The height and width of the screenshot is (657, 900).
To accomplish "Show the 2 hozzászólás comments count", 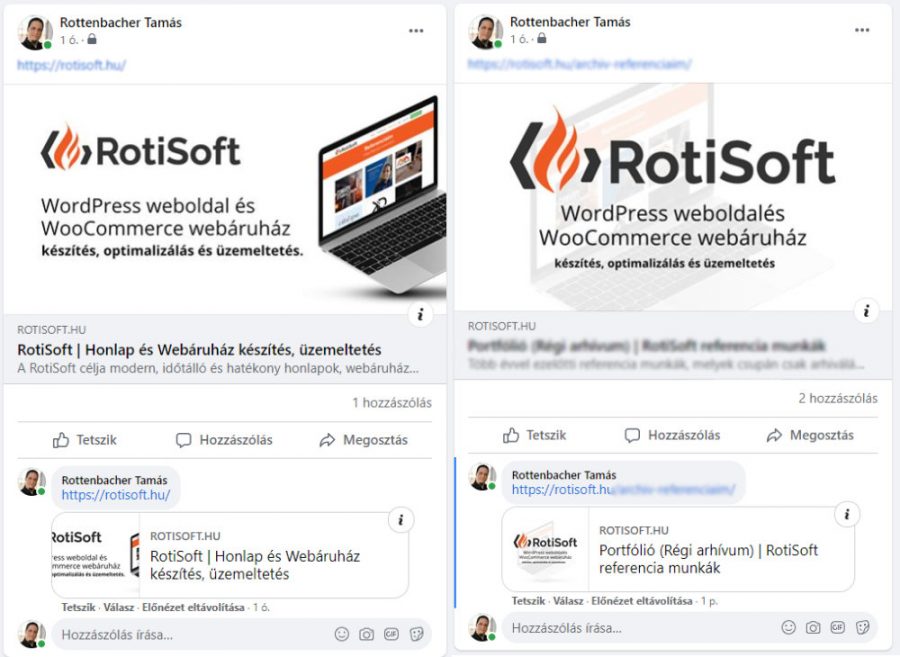I will click(837, 398).
